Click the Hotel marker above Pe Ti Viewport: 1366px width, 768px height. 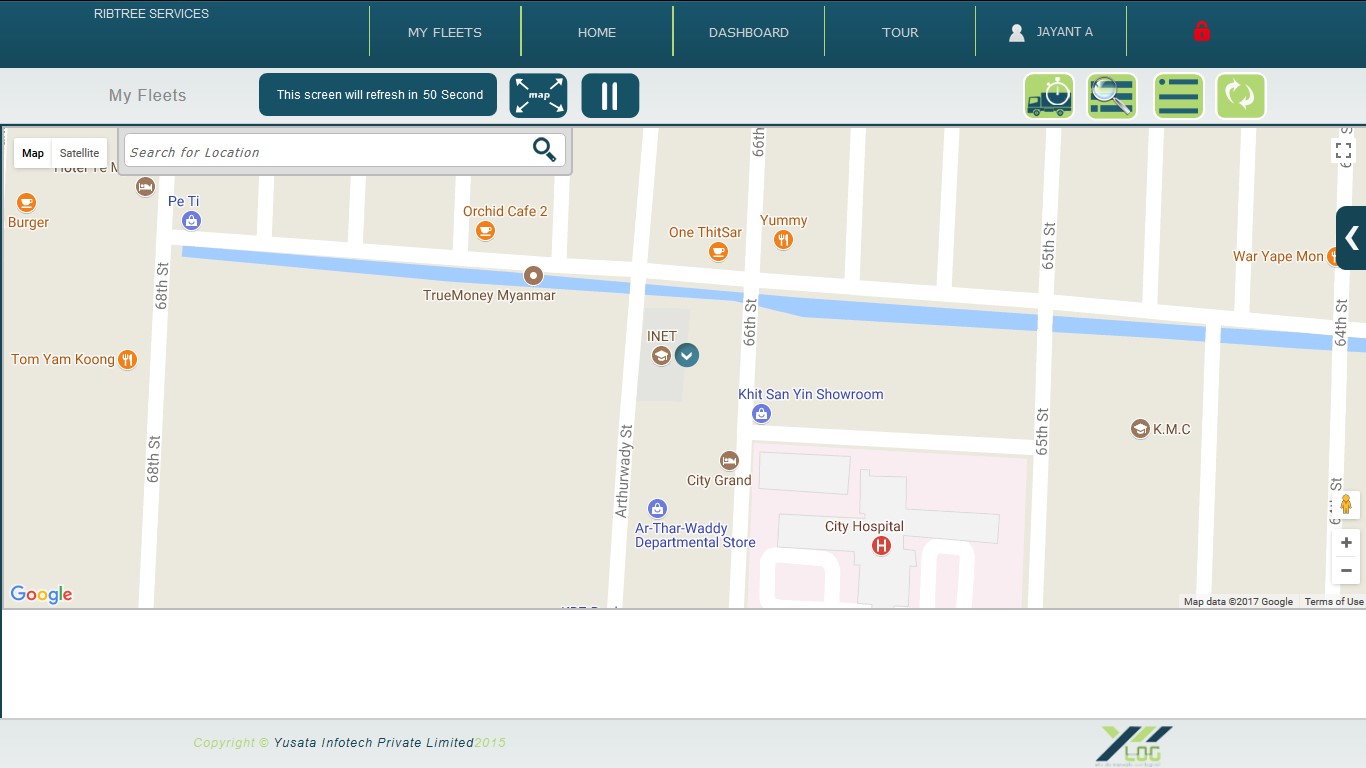(145, 187)
